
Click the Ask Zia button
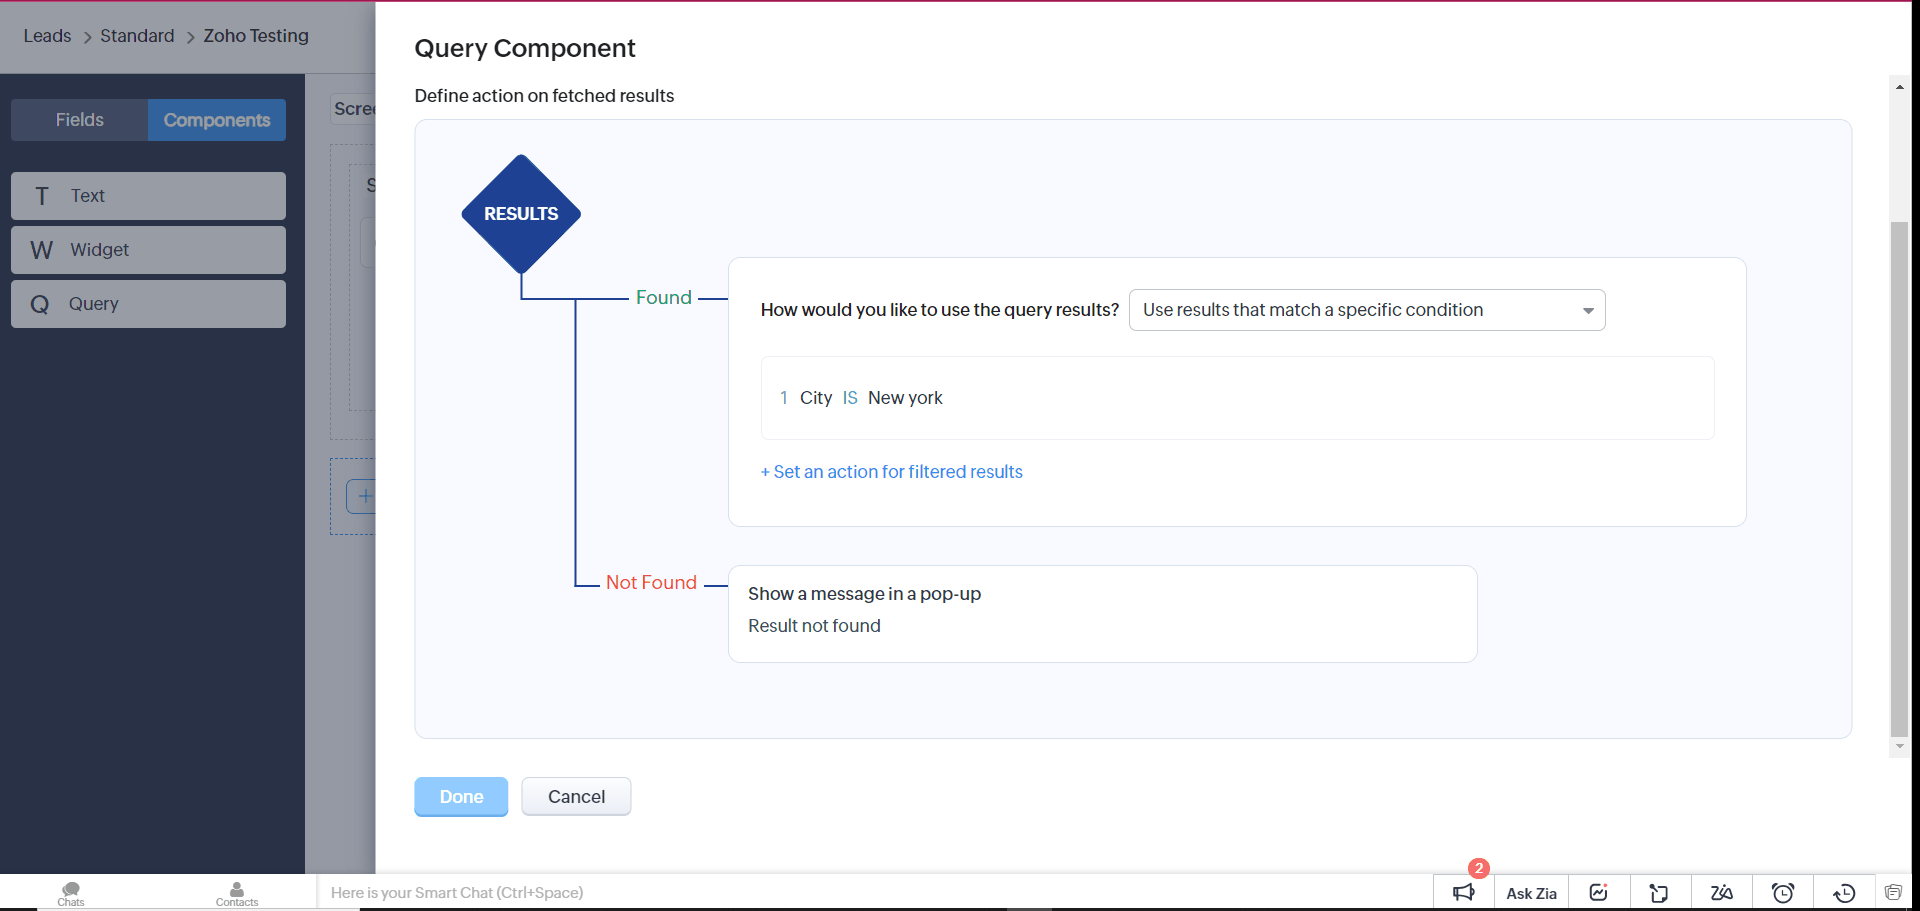pyautogui.click(x=1531, y=893)
